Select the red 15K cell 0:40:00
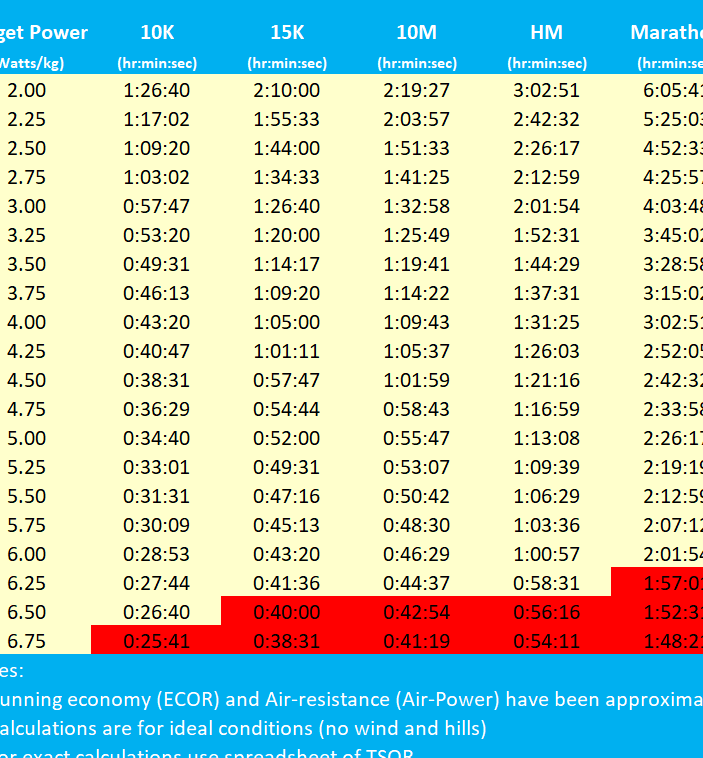Image resolution: width=703 pixels, height=758 pixels. click(x=287, y=612)
